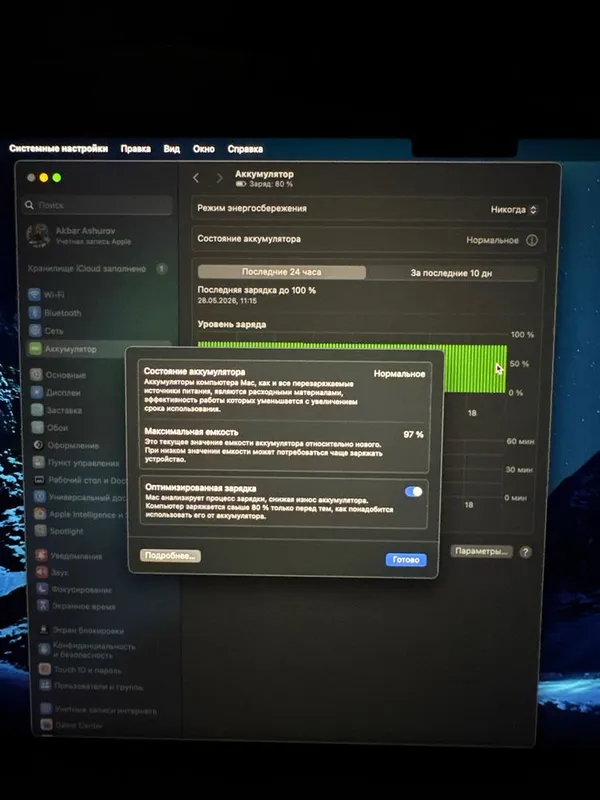Open Фокусирование focus moon icon
Viewport: 600px width, 800px height.
(x=42, y=589)
